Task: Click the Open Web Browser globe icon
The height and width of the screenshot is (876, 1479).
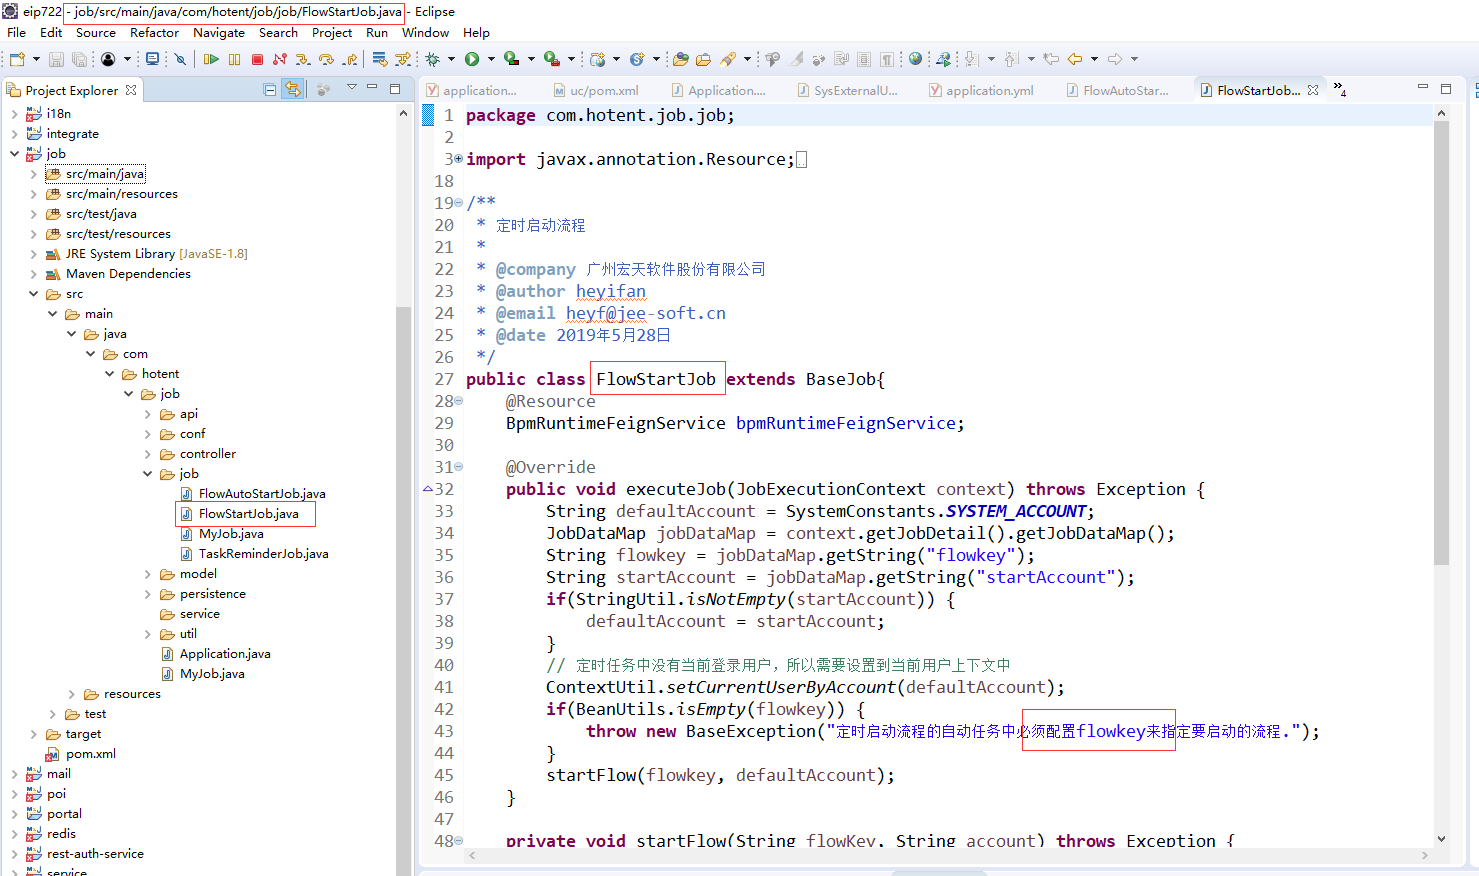Action: point(915,60)
